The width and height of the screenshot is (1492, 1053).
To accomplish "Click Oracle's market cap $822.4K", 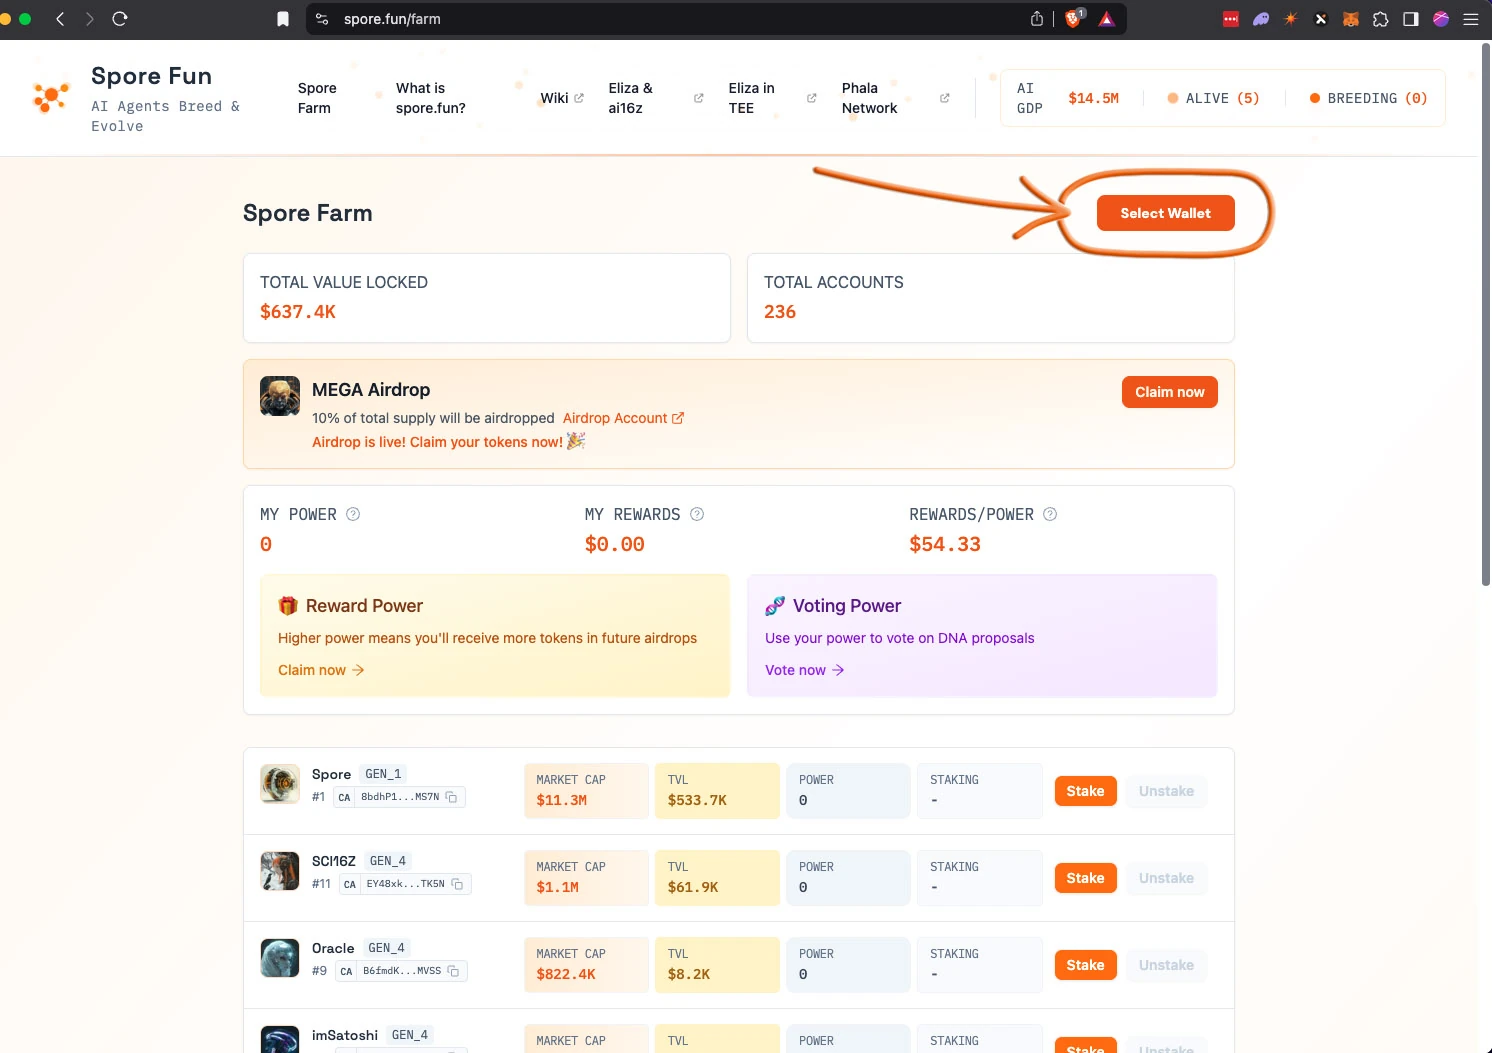I will (566, 974).
